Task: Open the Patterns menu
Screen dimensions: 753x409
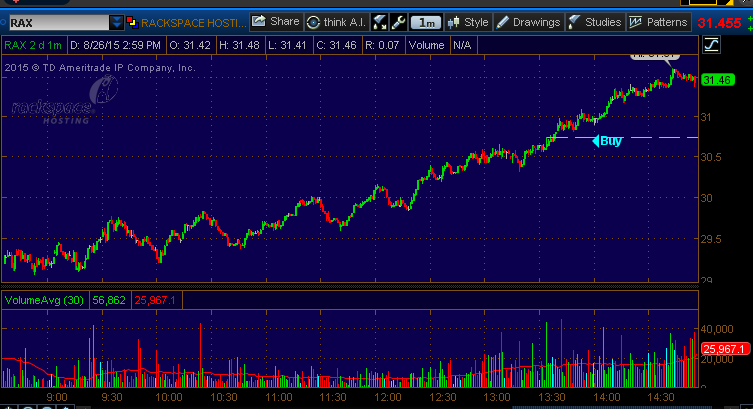Action: 659,21
